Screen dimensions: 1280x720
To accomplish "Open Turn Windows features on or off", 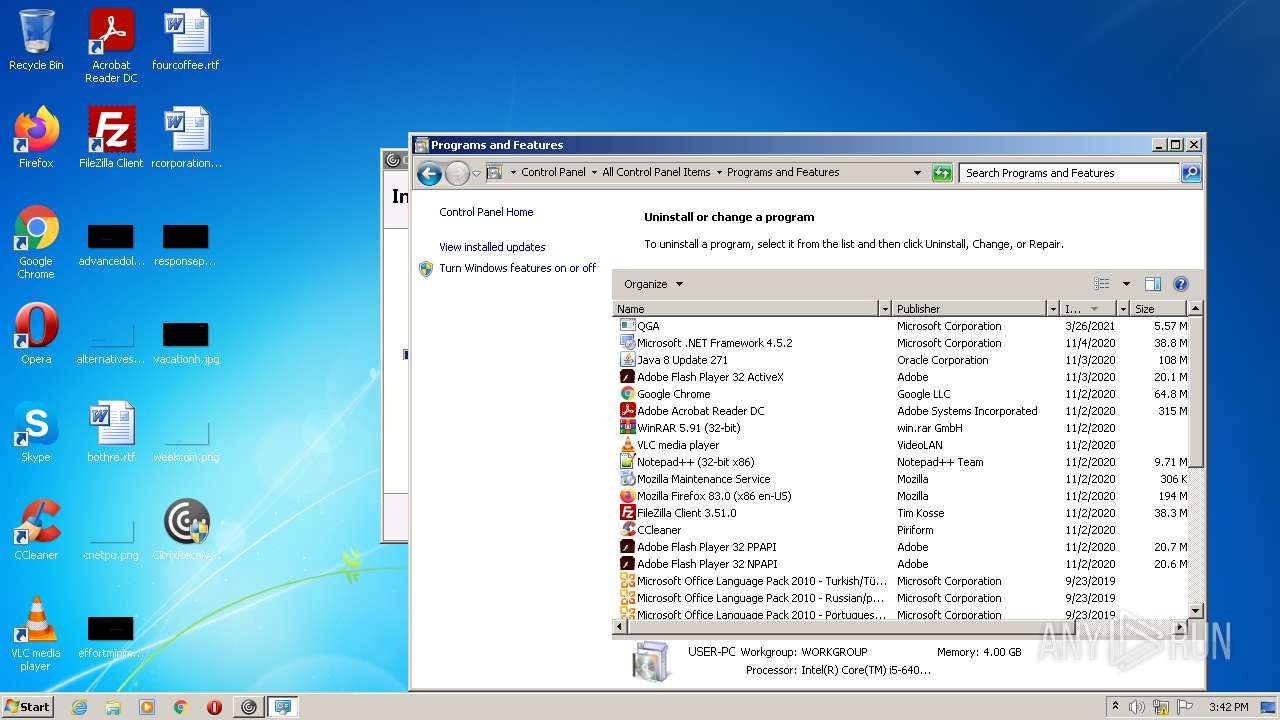I will (517, 268).
